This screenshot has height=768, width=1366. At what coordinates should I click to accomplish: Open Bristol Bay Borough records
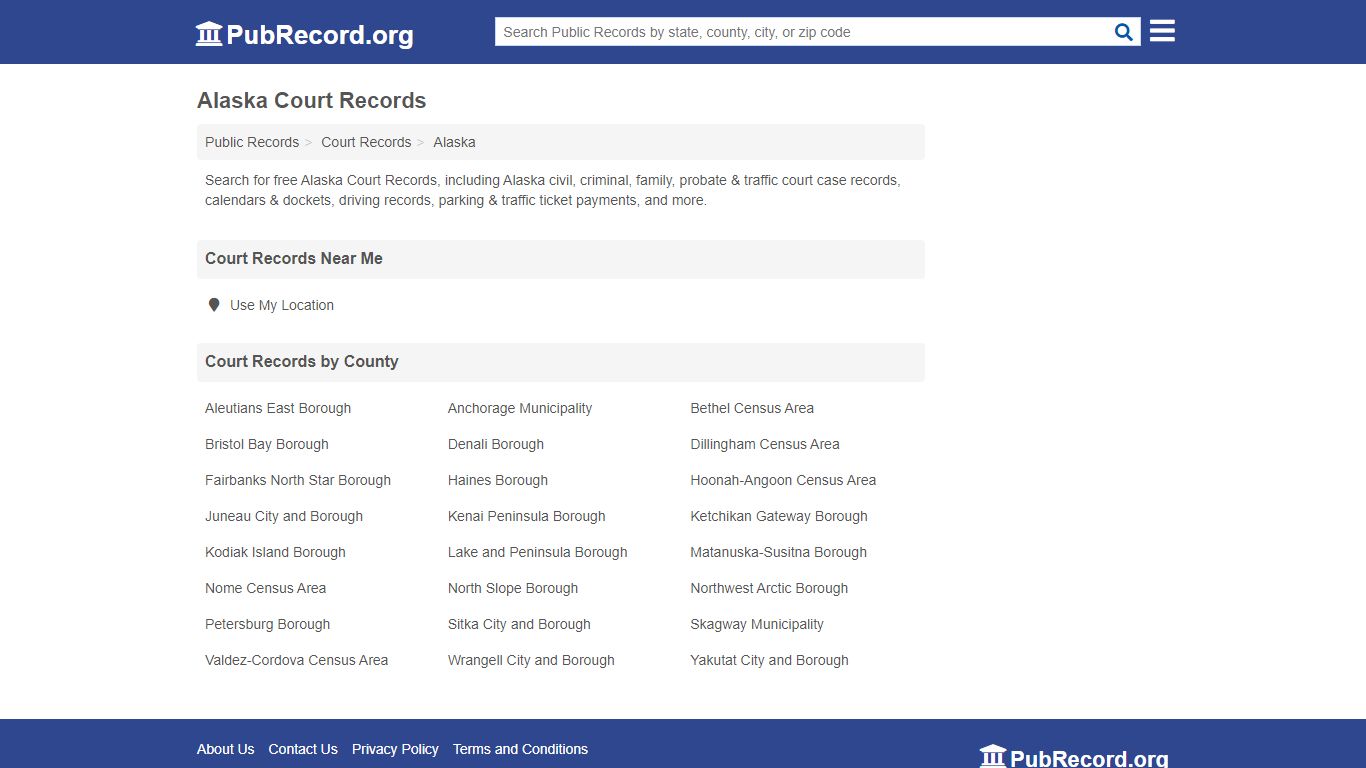coord(267,444)
